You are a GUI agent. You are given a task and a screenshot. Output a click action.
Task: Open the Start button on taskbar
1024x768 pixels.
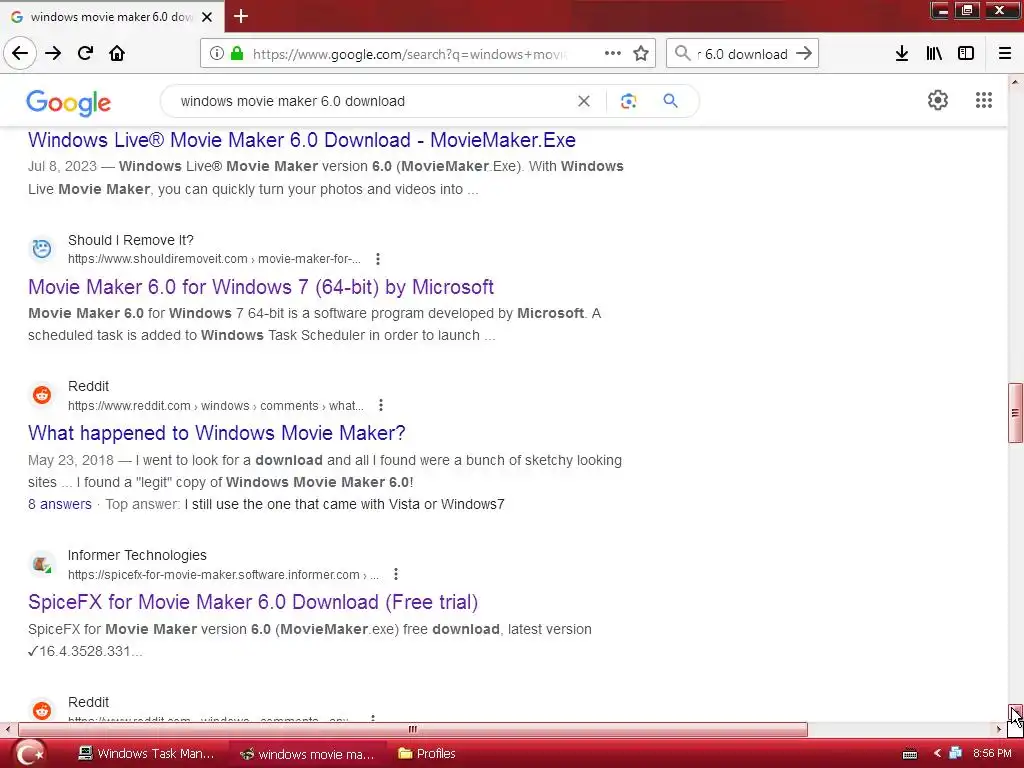tap(29, 753)
